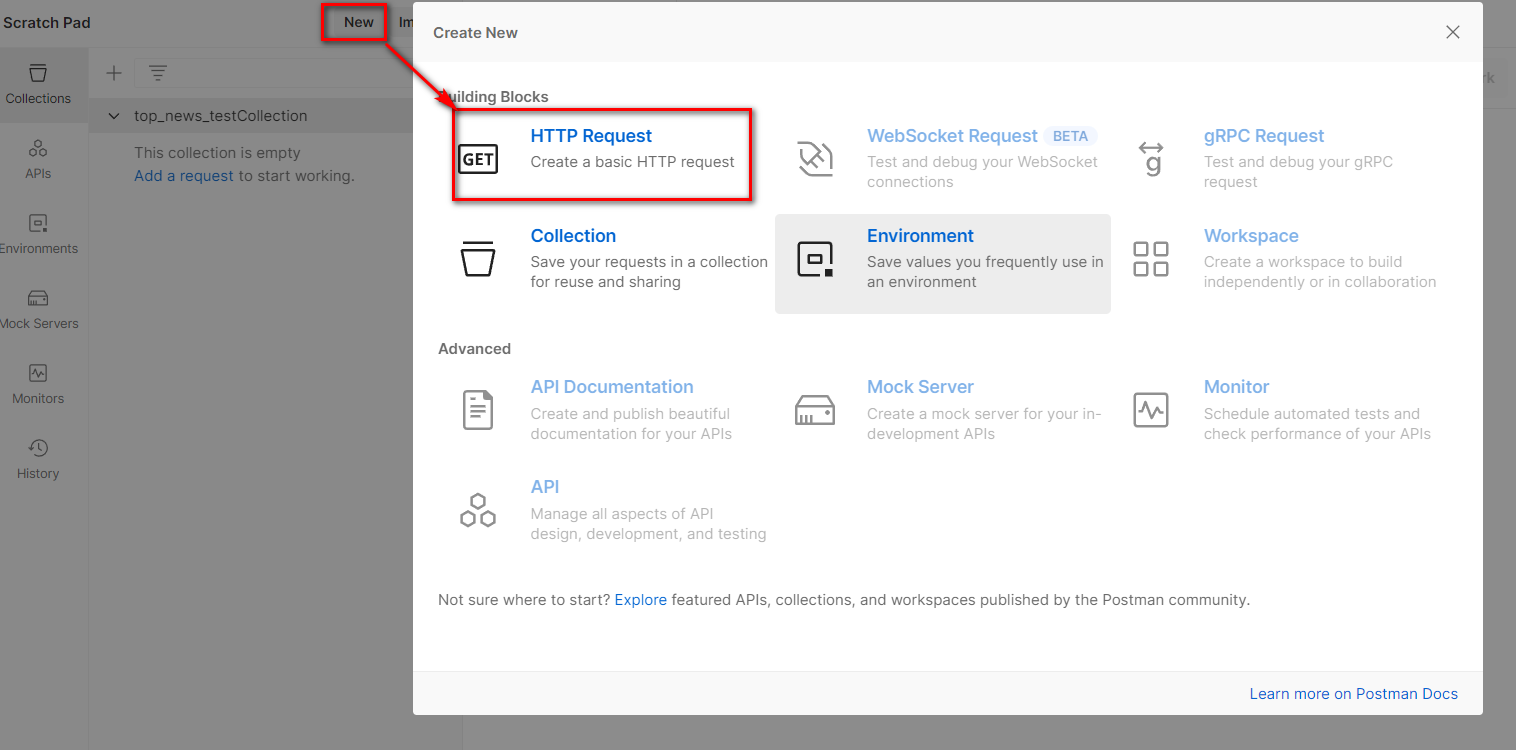Click the Workspace grid icon

[1151, 258]
